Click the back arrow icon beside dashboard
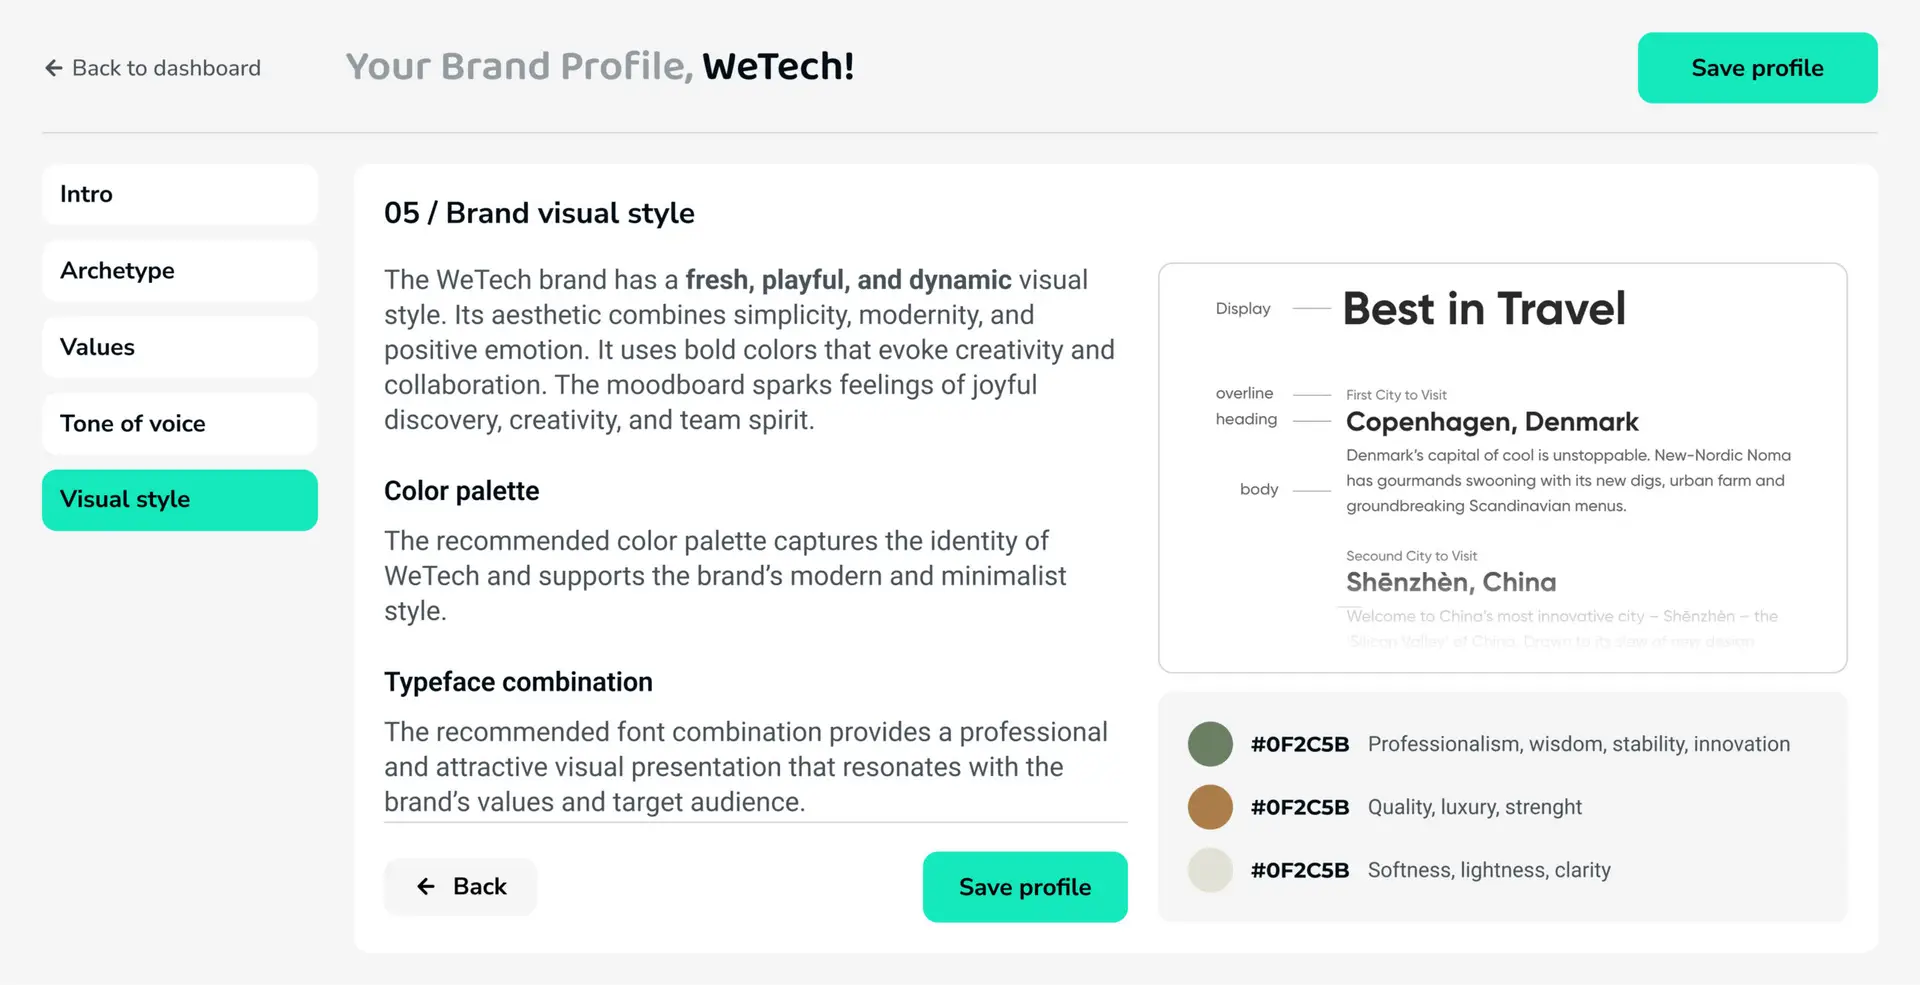This screenshot has height=985, width=1920. pyautogui.click(x=54, y=68)
